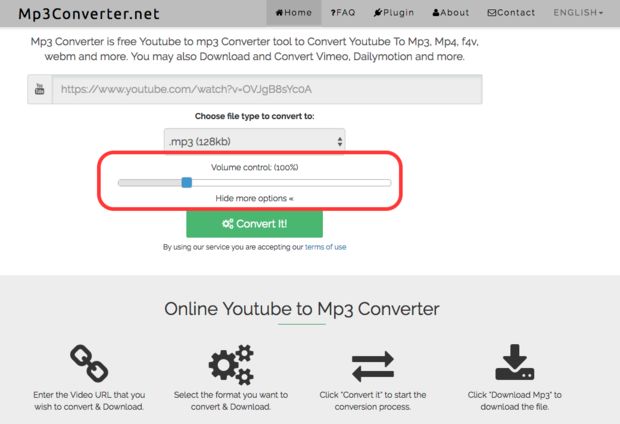Open the terms of use link
The width and height of the screenshot is (620, 424).
(x=325, y=247)
